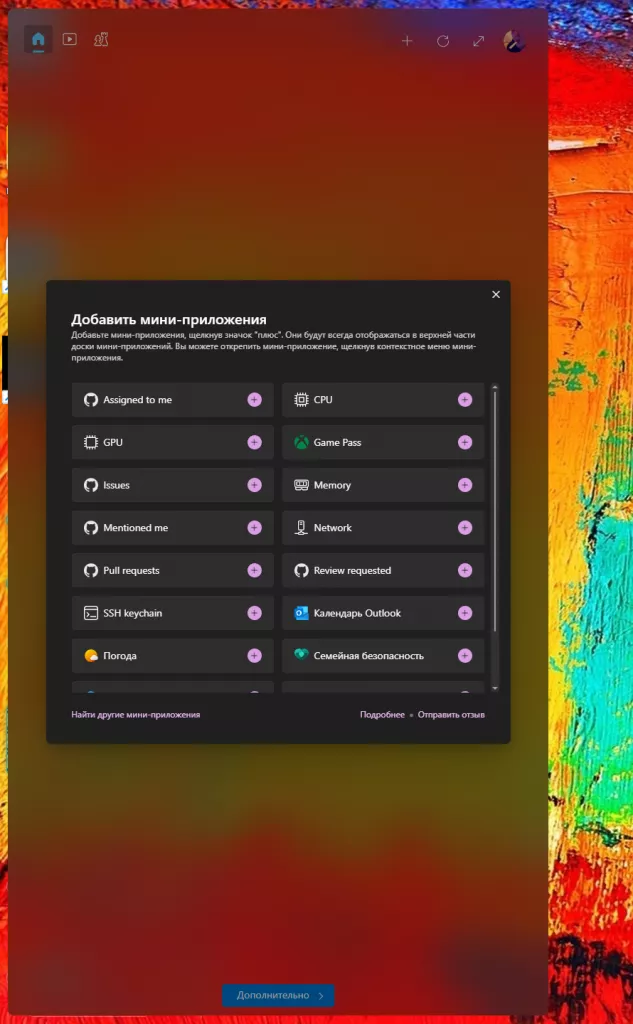Click the widget list vertical scrollbar
The image size is (633, 1024).
495,511
